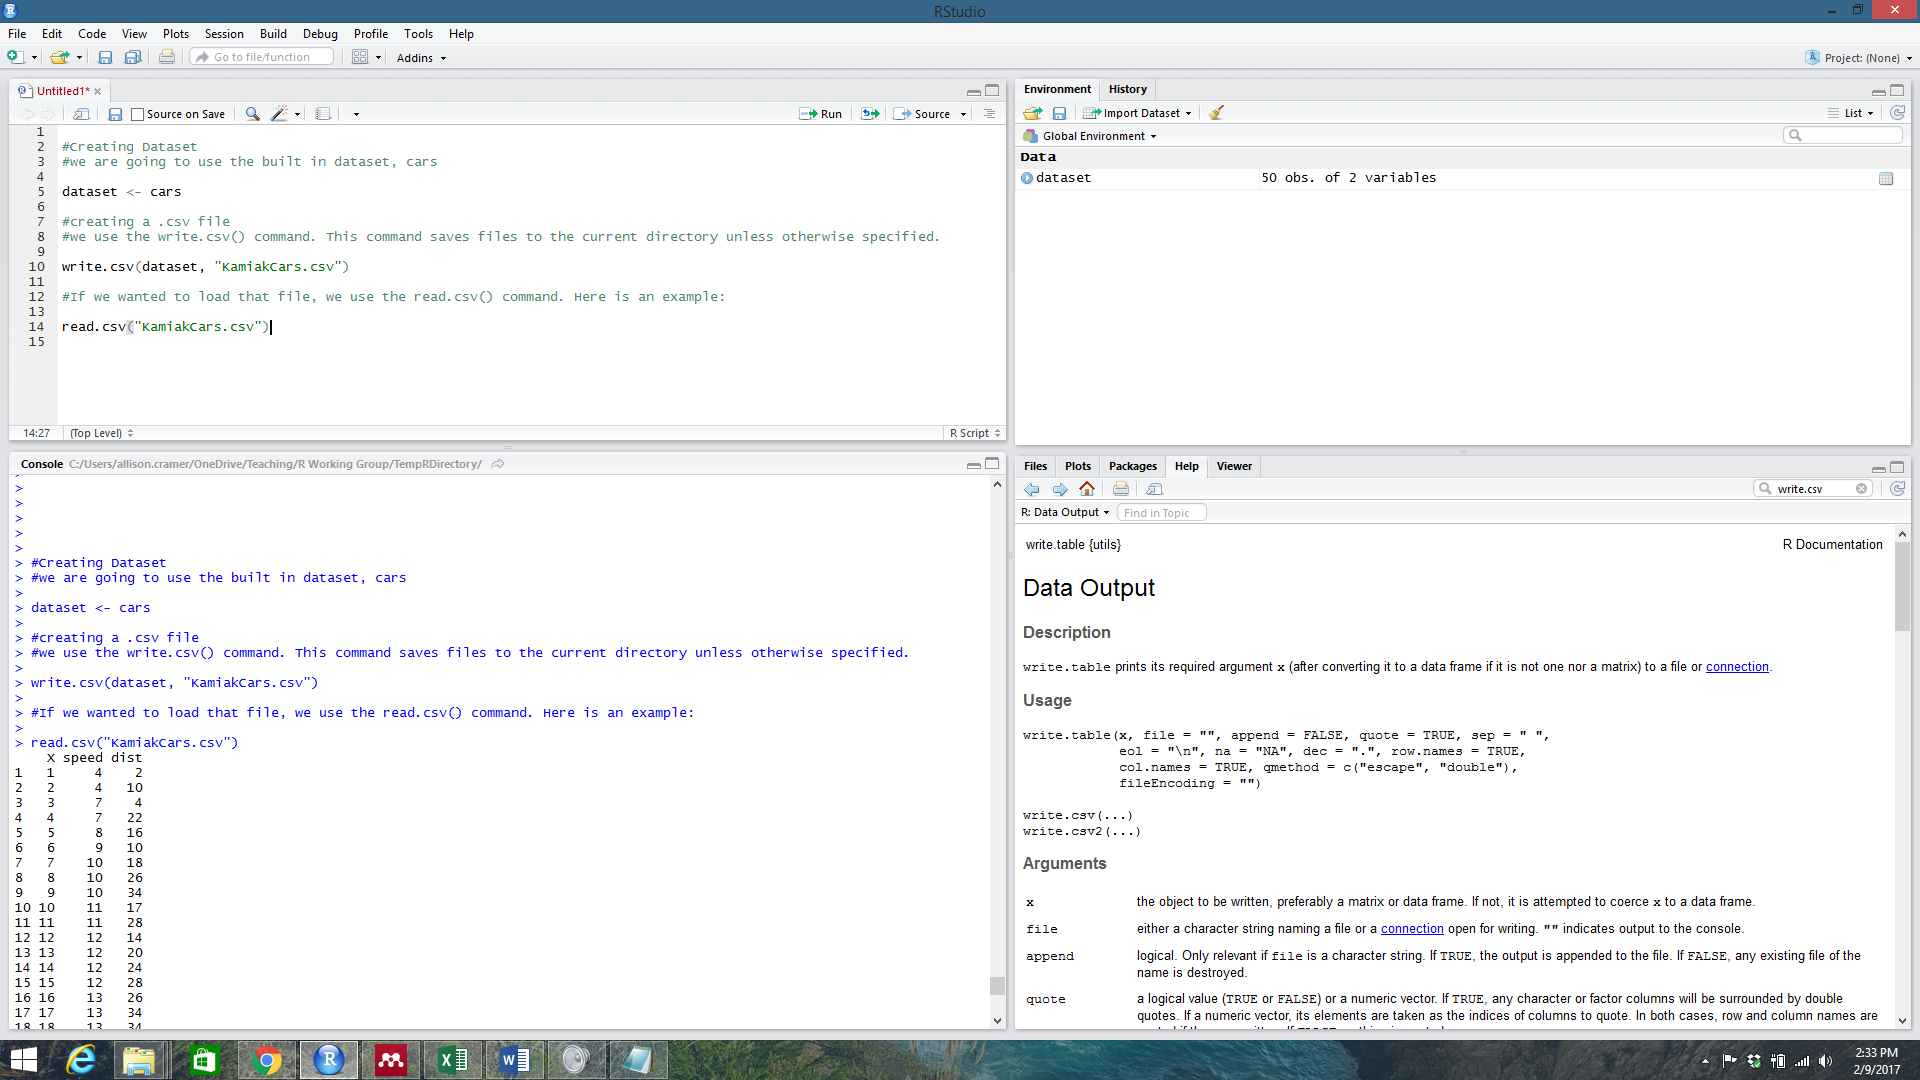Click the print topic icon in Help pane
The height and width of the screenshot is (1080, 1920).
click(x=1120, y=489)
